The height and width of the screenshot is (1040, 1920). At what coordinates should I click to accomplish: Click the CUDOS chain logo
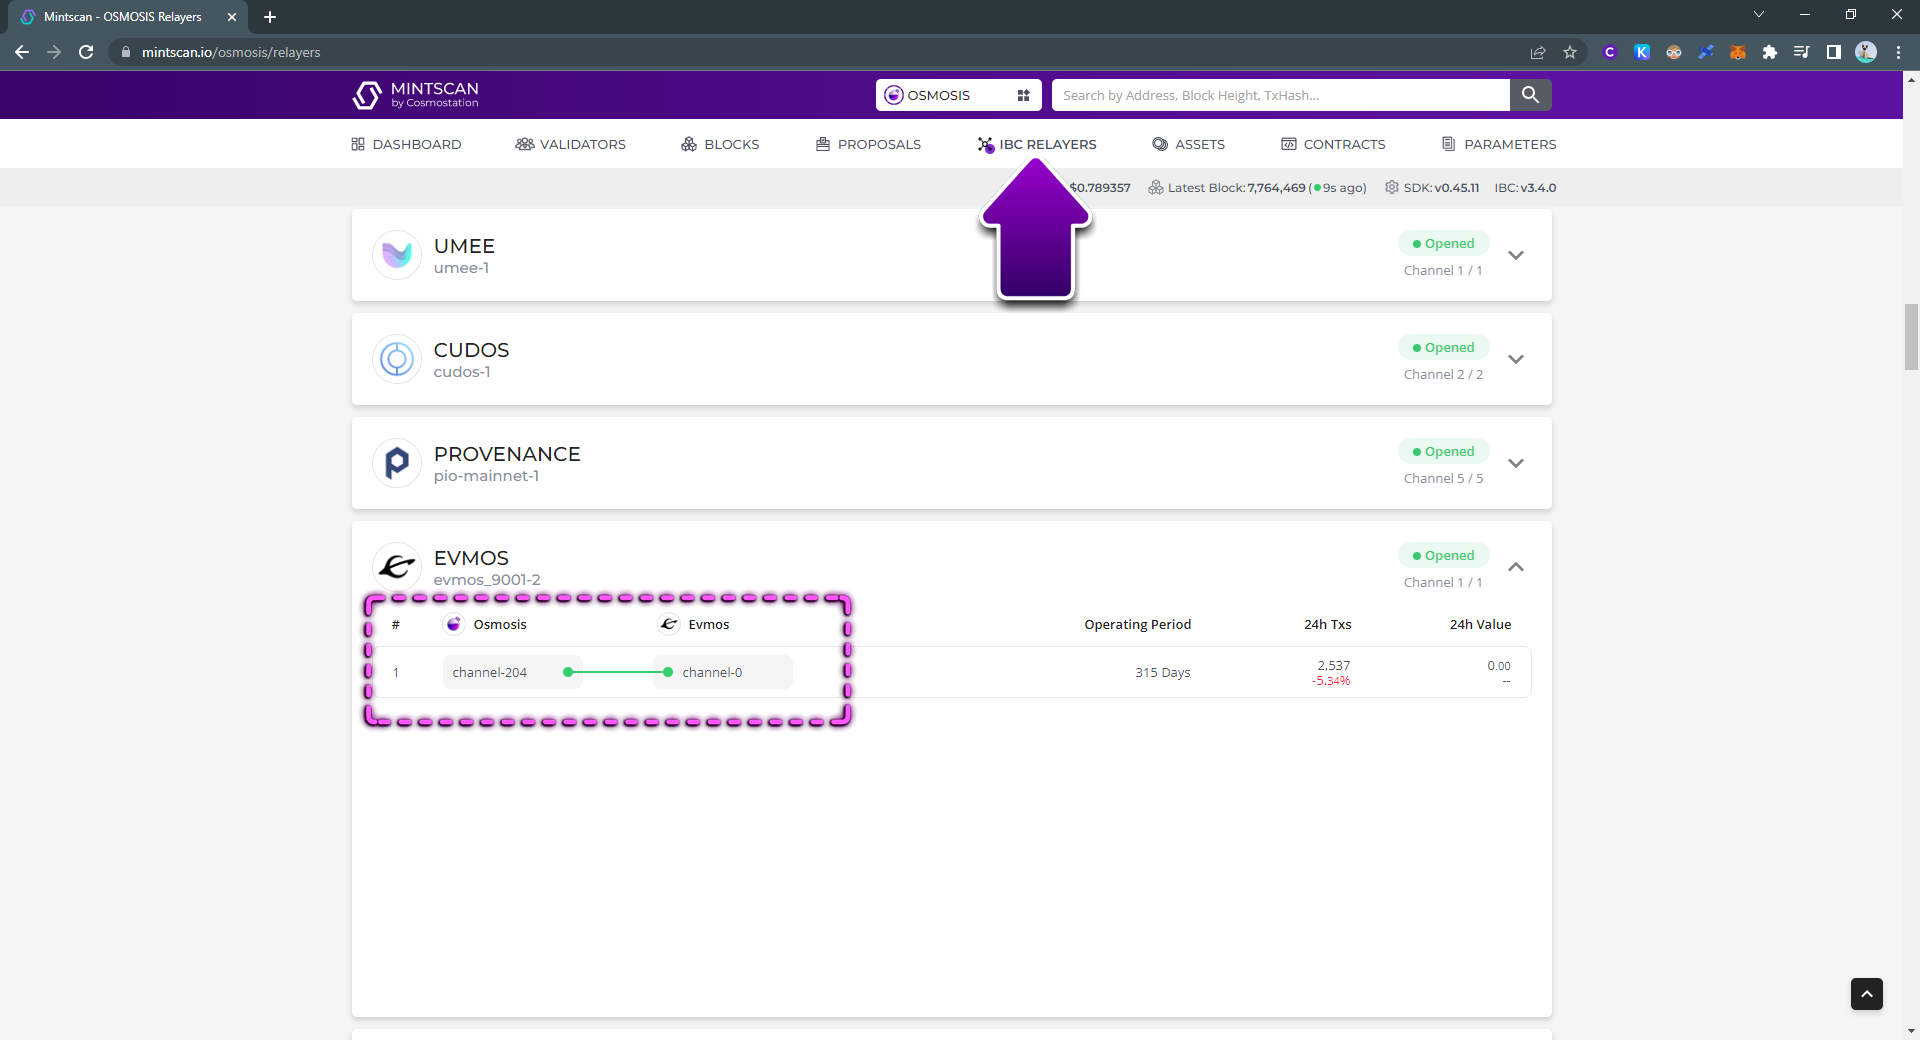pyautogui.click(x=397, y=359)
